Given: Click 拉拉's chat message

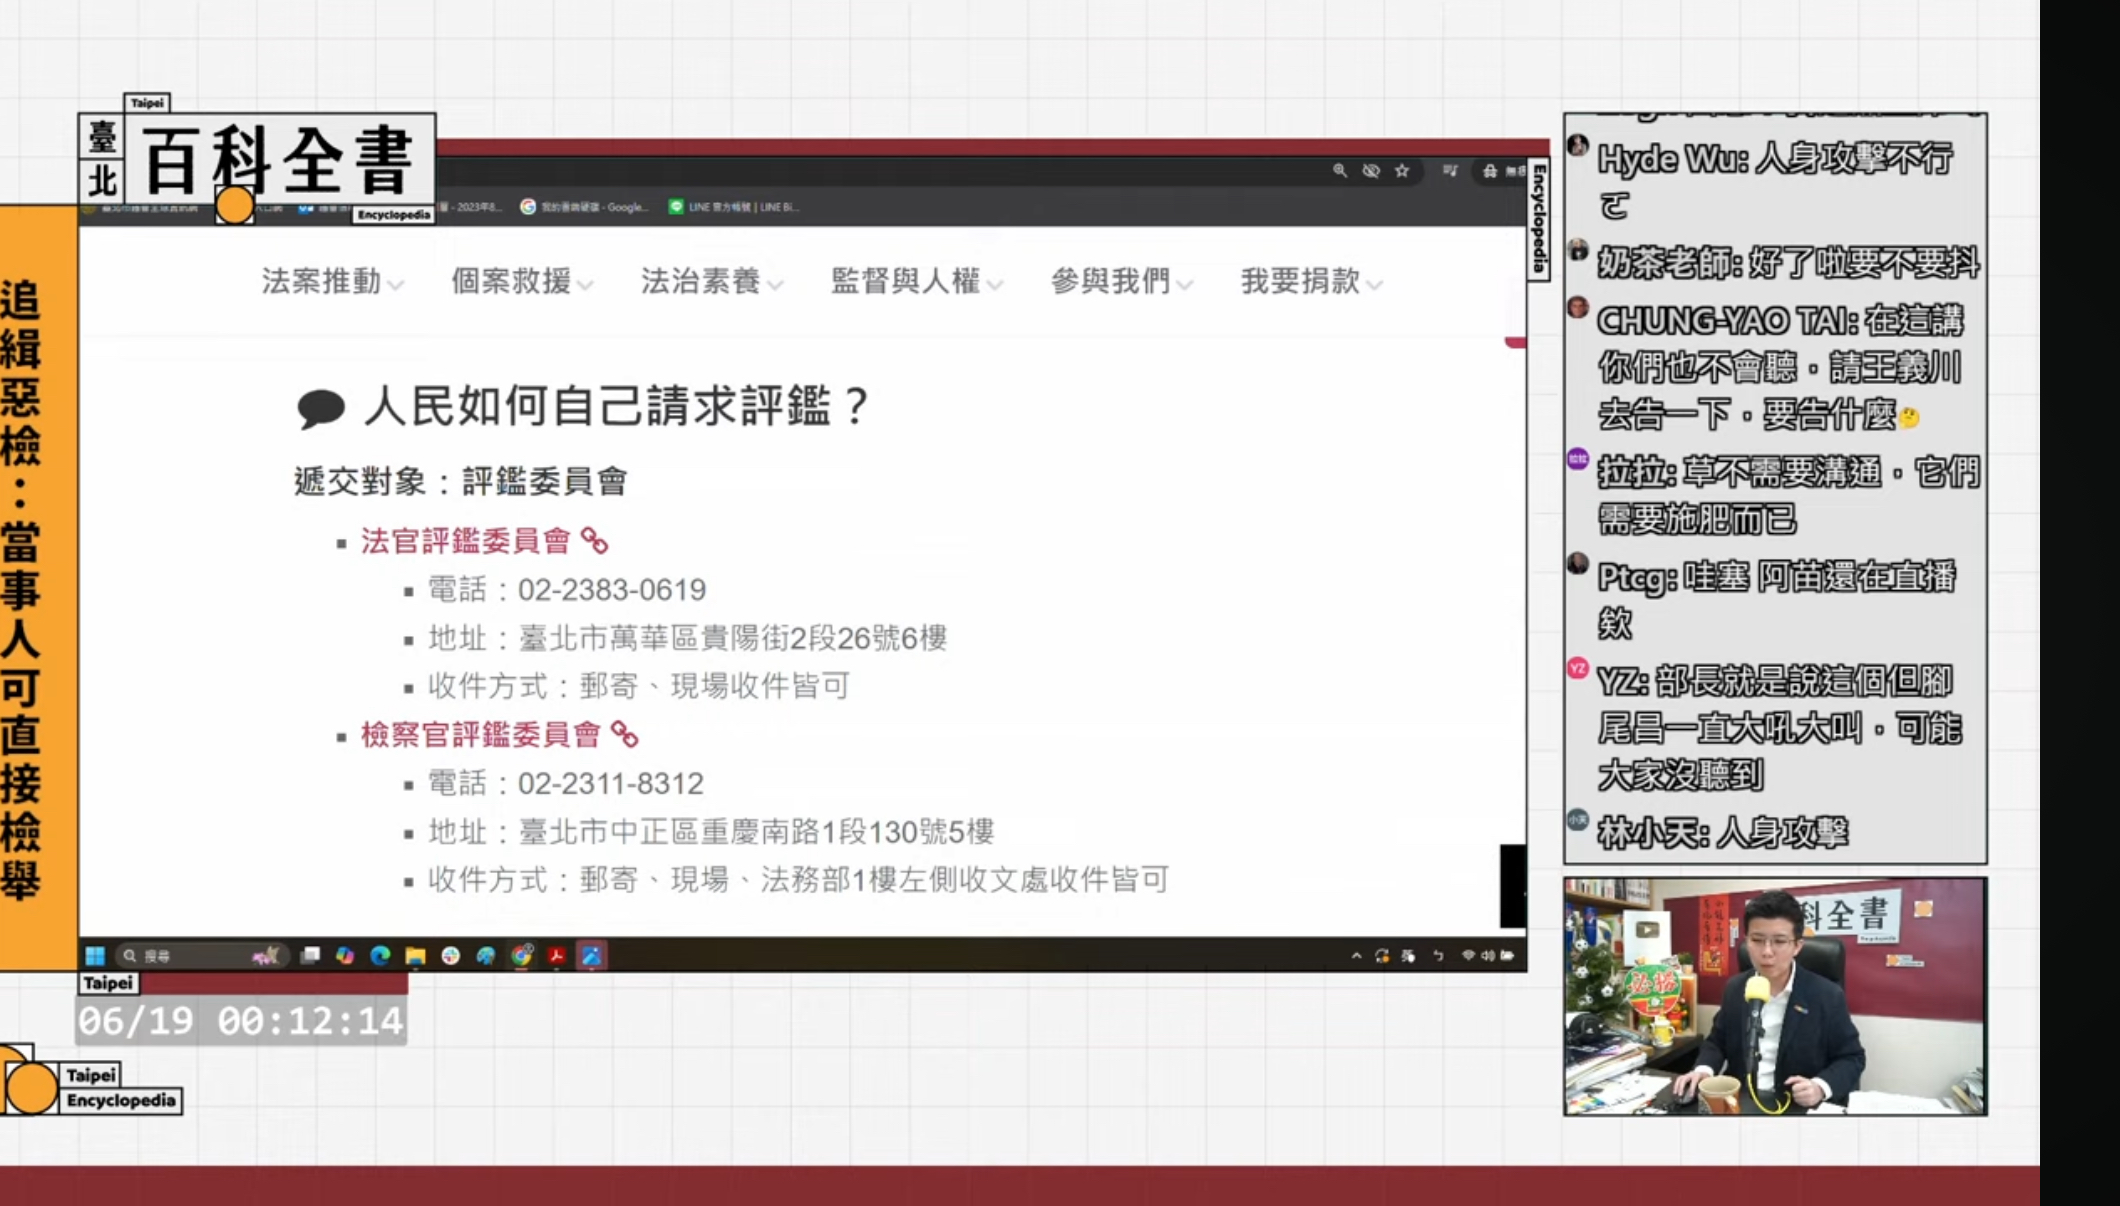Looking at the screenshot, I should (1775, 495).
